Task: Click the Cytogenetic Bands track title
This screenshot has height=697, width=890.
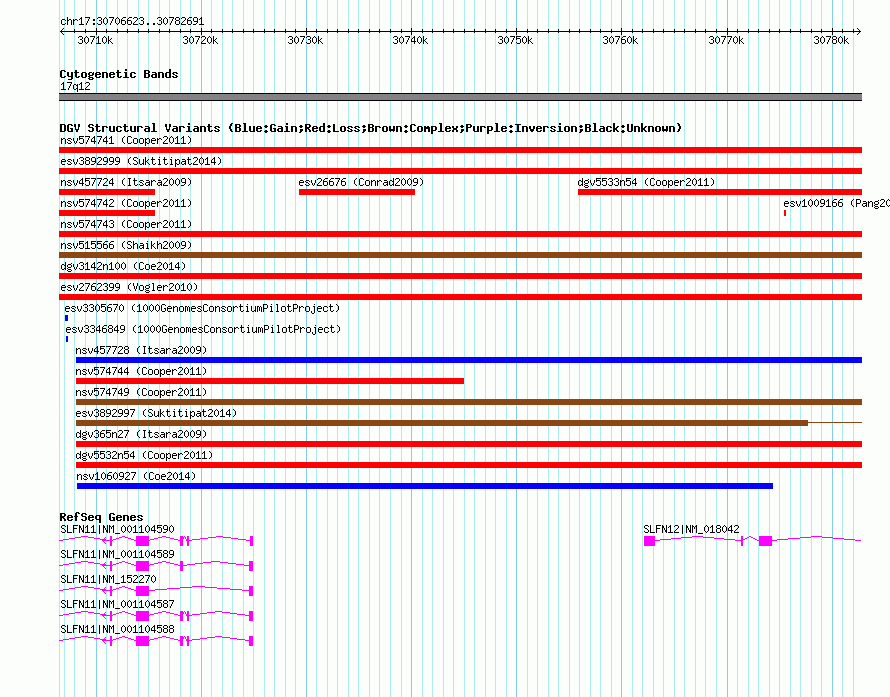Action: coord(119,74)
